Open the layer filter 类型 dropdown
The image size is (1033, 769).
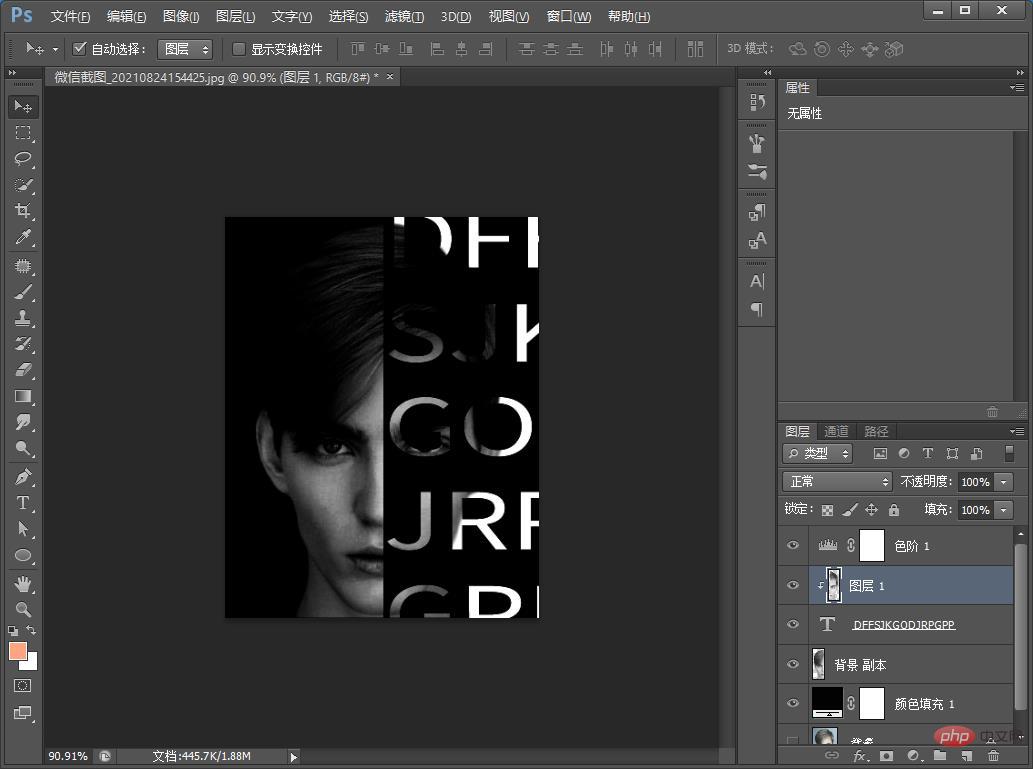[818, 453]
